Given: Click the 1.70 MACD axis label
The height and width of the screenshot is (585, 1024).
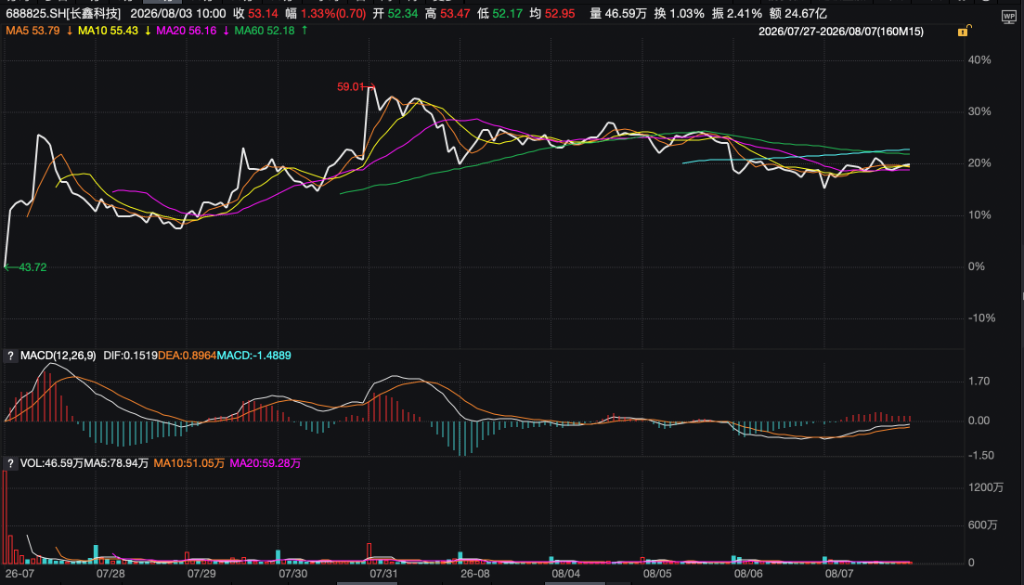Looking at the screenshot, I should point(979,382).
